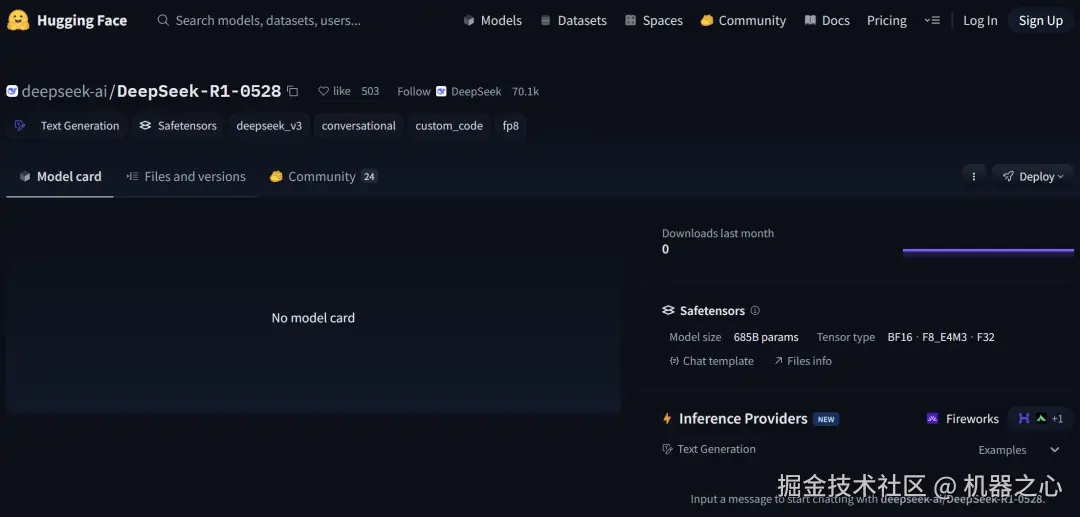The width and height of the screenshot is (1080, 517).
Task: Click the Sign Up button
Action: click(x=1041, y=21)
